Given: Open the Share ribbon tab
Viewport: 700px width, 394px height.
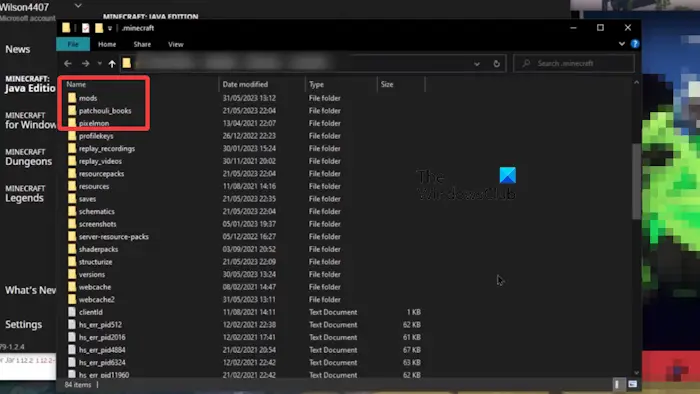Looking at the screenshot, I should click(142, 44).
